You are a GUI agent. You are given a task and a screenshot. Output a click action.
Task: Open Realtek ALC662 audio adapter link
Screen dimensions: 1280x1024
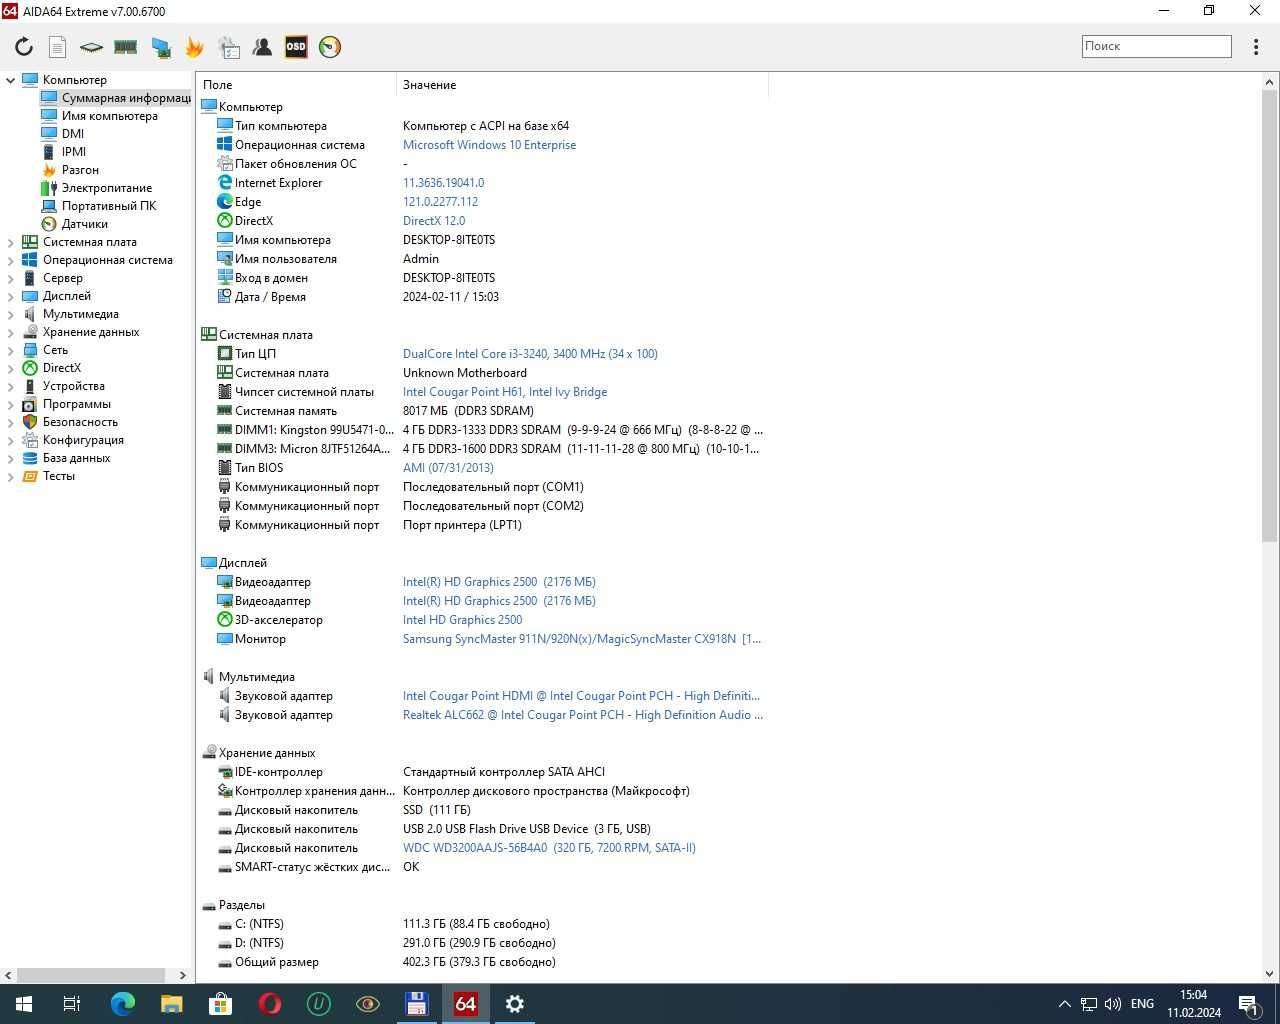(x=583, y=715)
